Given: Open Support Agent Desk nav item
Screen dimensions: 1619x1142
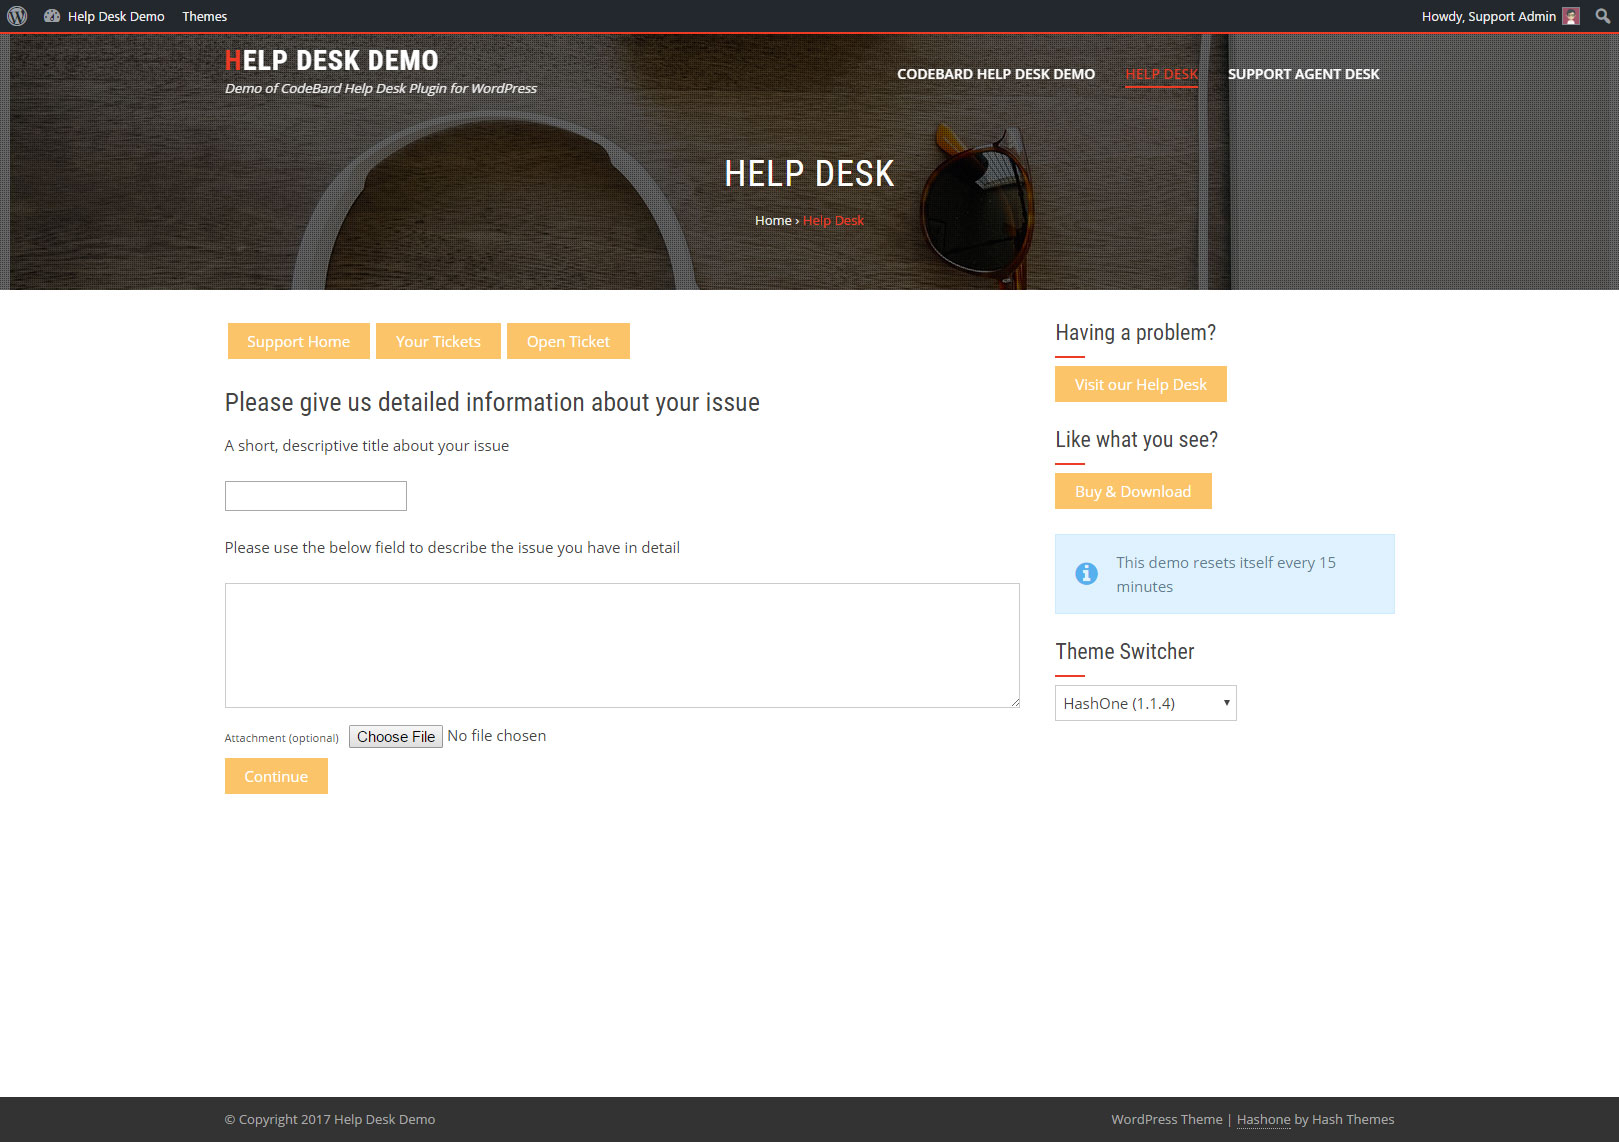Looking at the screenshot, I should coord(1303,74).
